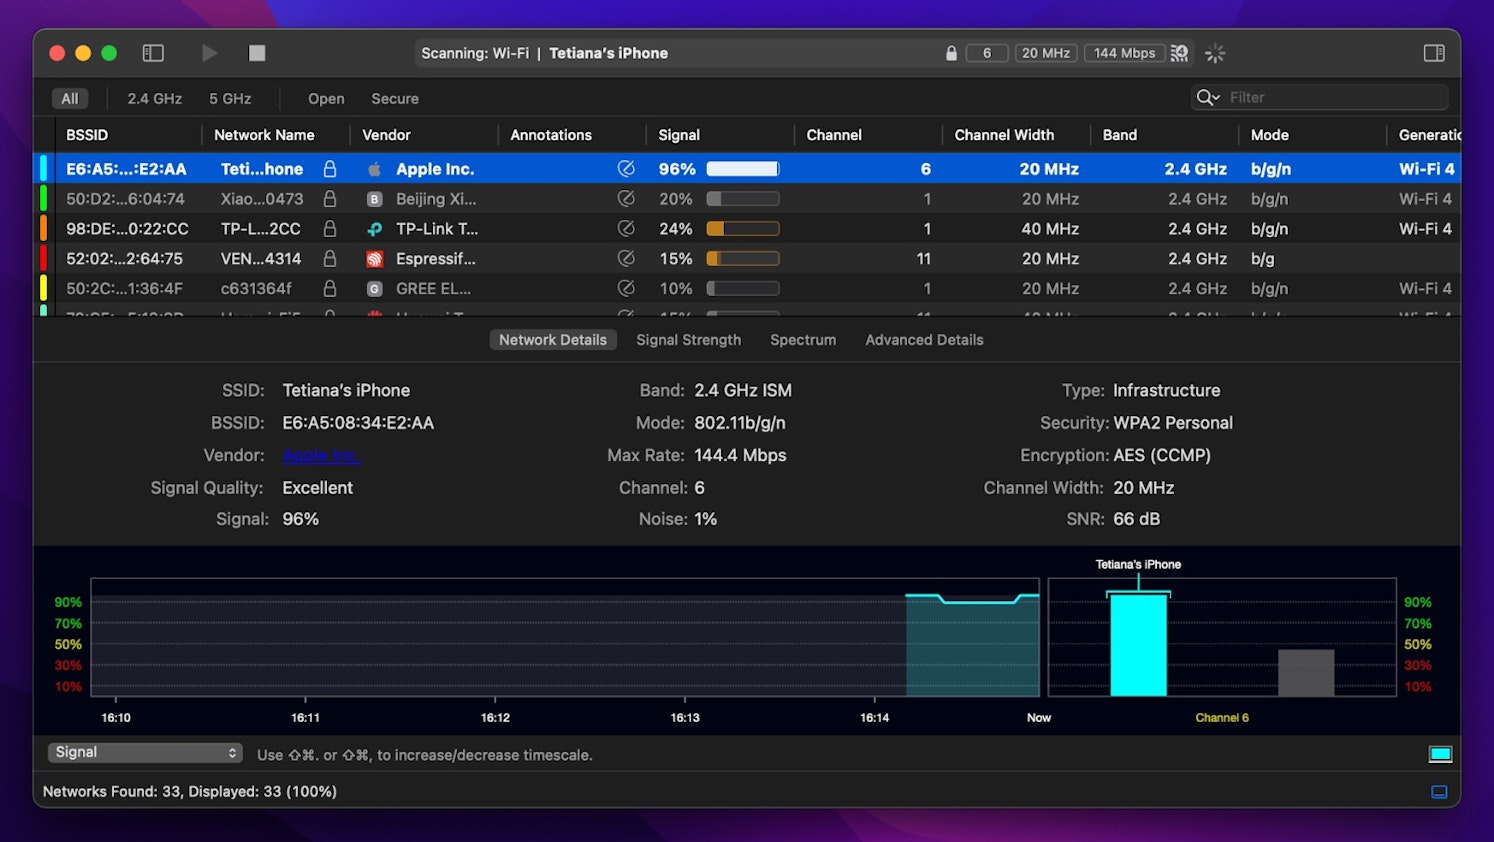Stop scanning with the stop button
Screen dimensions: 1494x842
pos(257,53)
